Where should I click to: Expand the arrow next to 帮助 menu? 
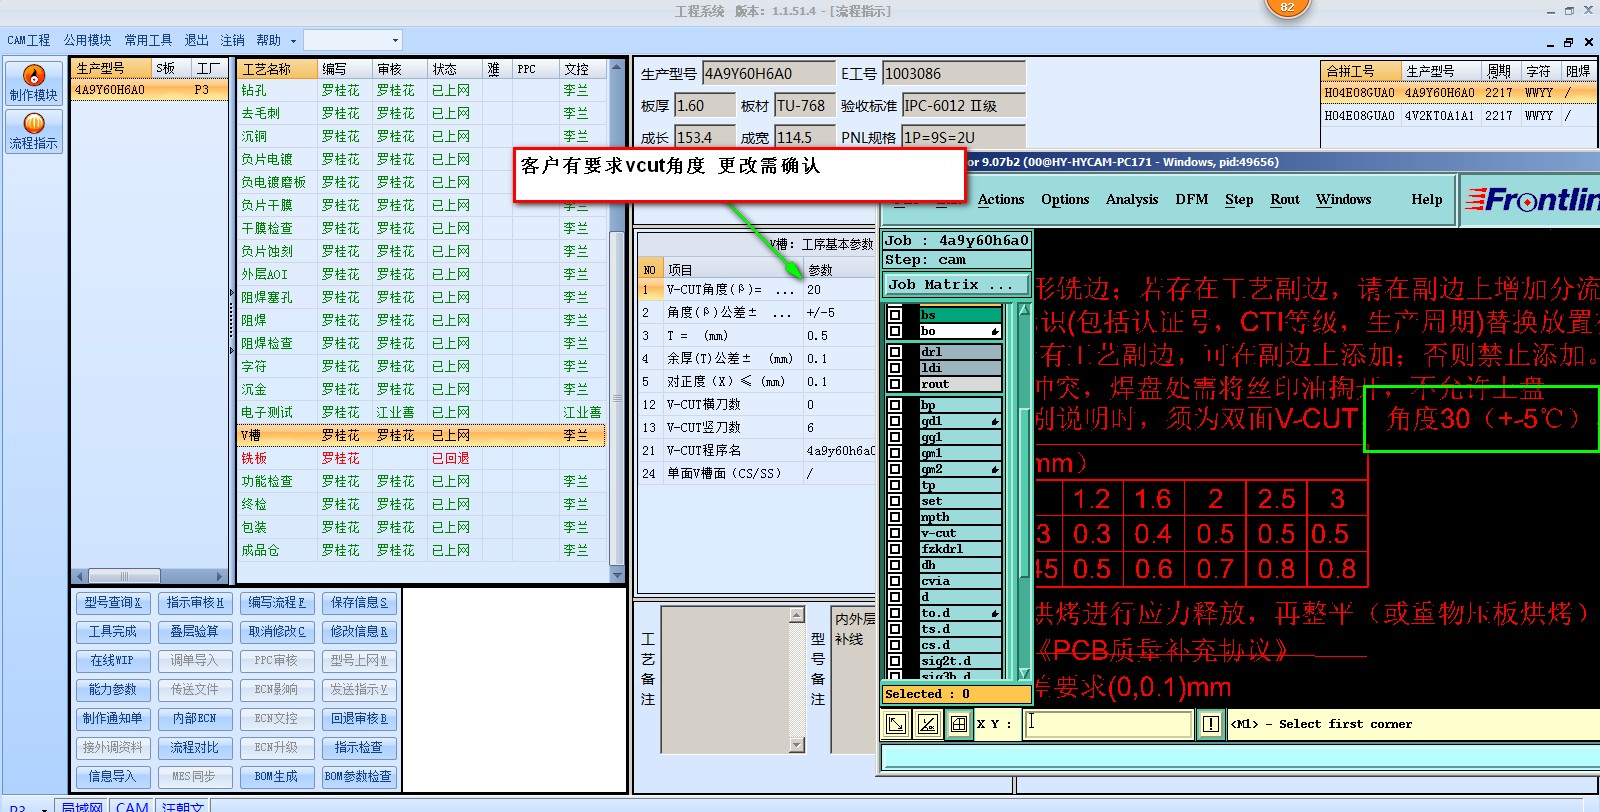(x=293, y=41)
